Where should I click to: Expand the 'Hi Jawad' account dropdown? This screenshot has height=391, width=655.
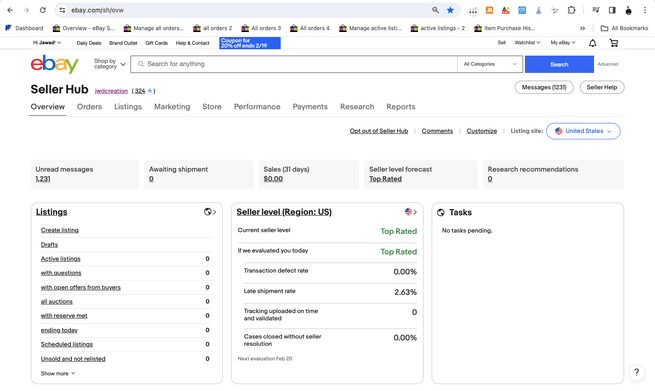click(x=47, y=43)
